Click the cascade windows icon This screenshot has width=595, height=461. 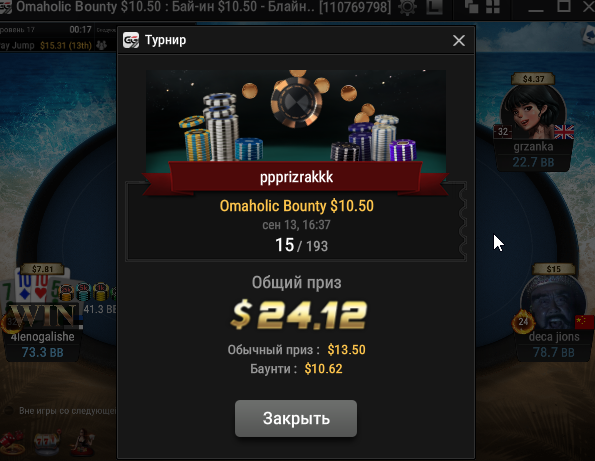471,6
